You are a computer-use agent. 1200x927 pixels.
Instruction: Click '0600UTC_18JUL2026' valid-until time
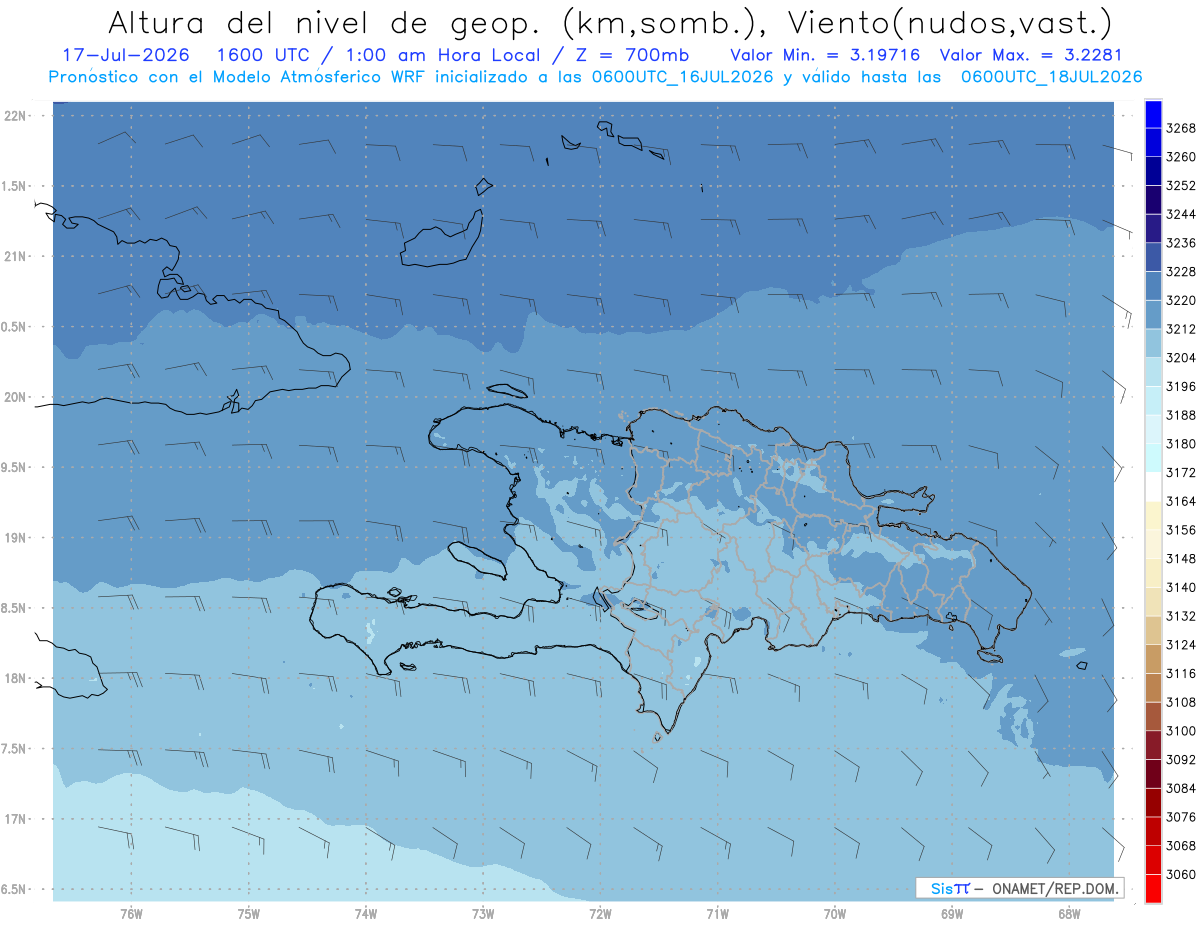[x=1052, y=77]
